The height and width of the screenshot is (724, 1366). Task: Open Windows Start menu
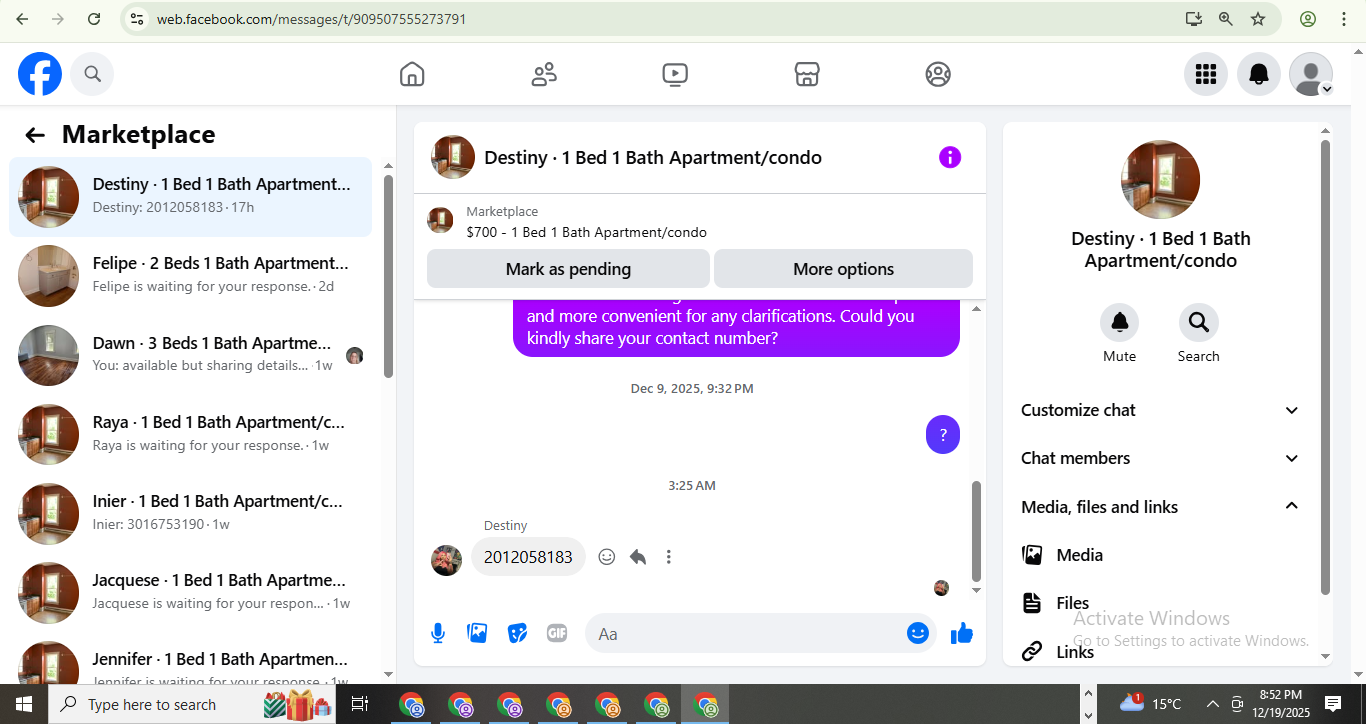(x=24, y=704)
